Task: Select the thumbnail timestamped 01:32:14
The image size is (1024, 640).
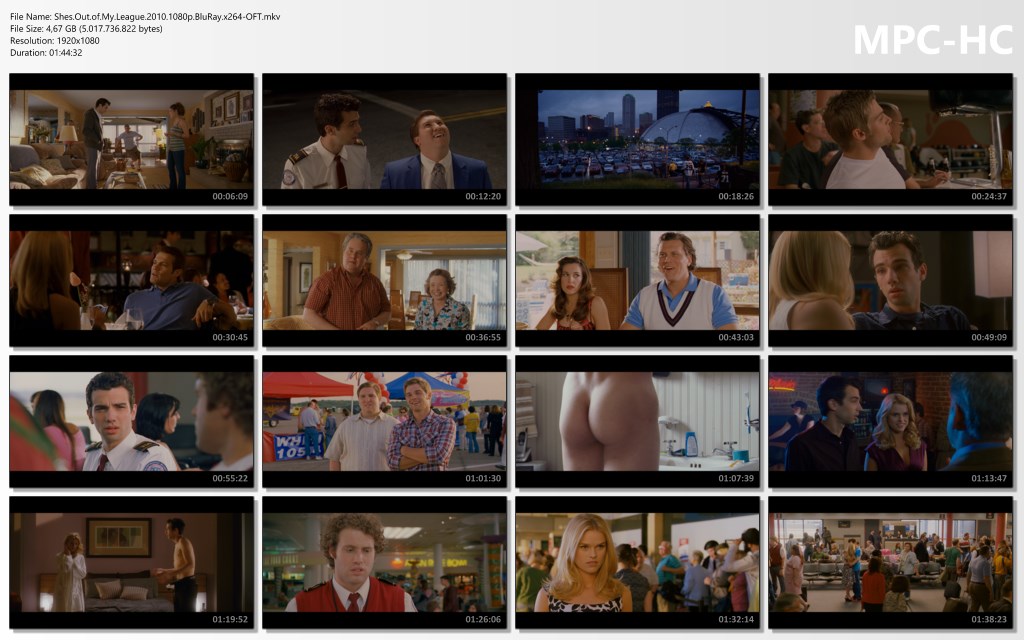Action: pyautogui.click(x=637, y=562)
